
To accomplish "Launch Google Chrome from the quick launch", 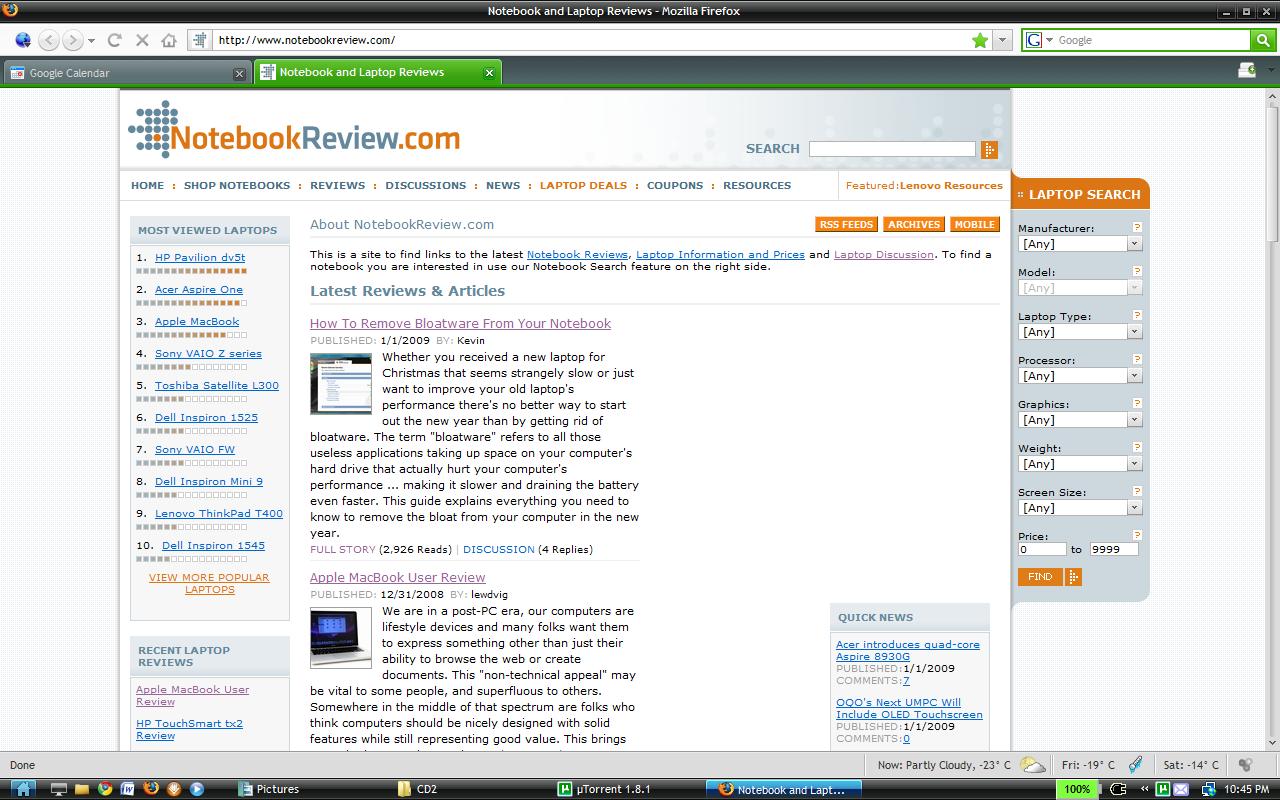I will [x=105, y=789].
